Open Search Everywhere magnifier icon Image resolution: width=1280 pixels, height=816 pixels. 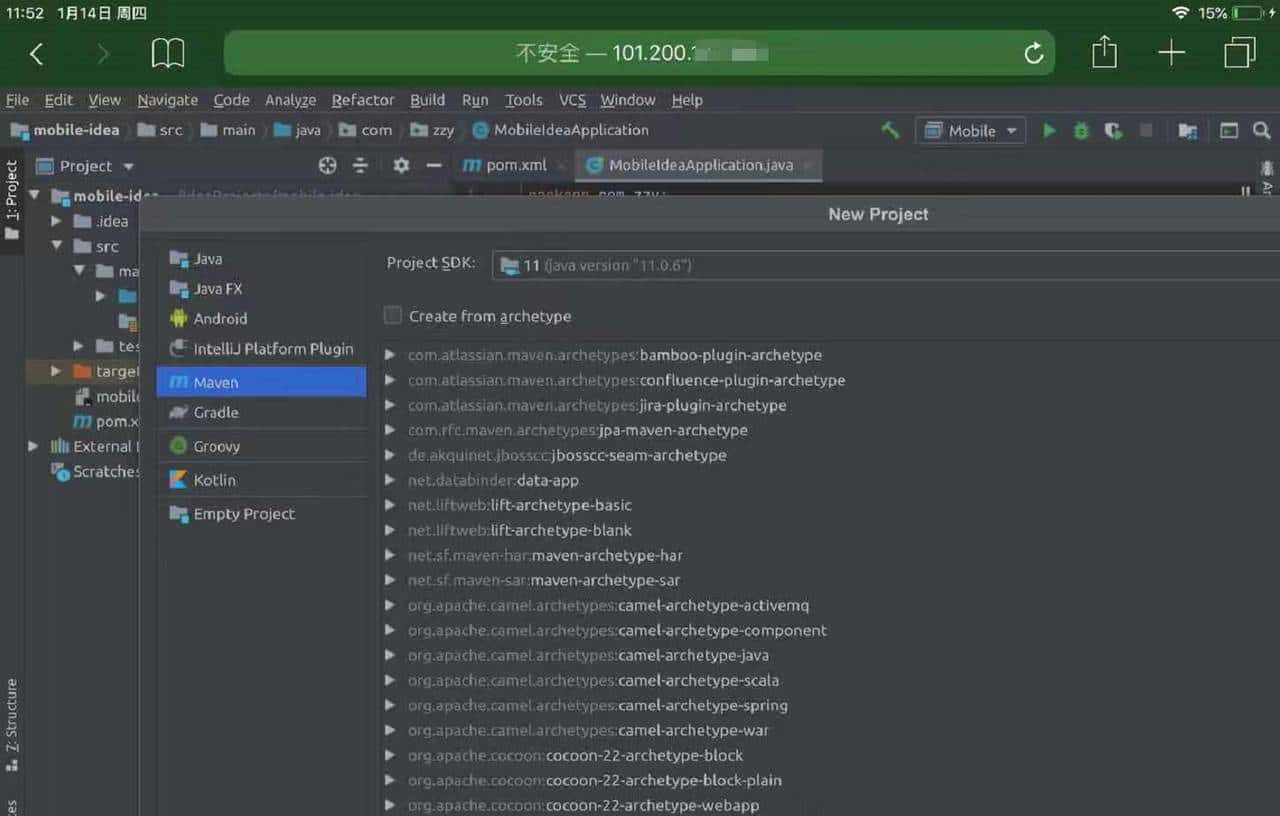point(1261,131)
